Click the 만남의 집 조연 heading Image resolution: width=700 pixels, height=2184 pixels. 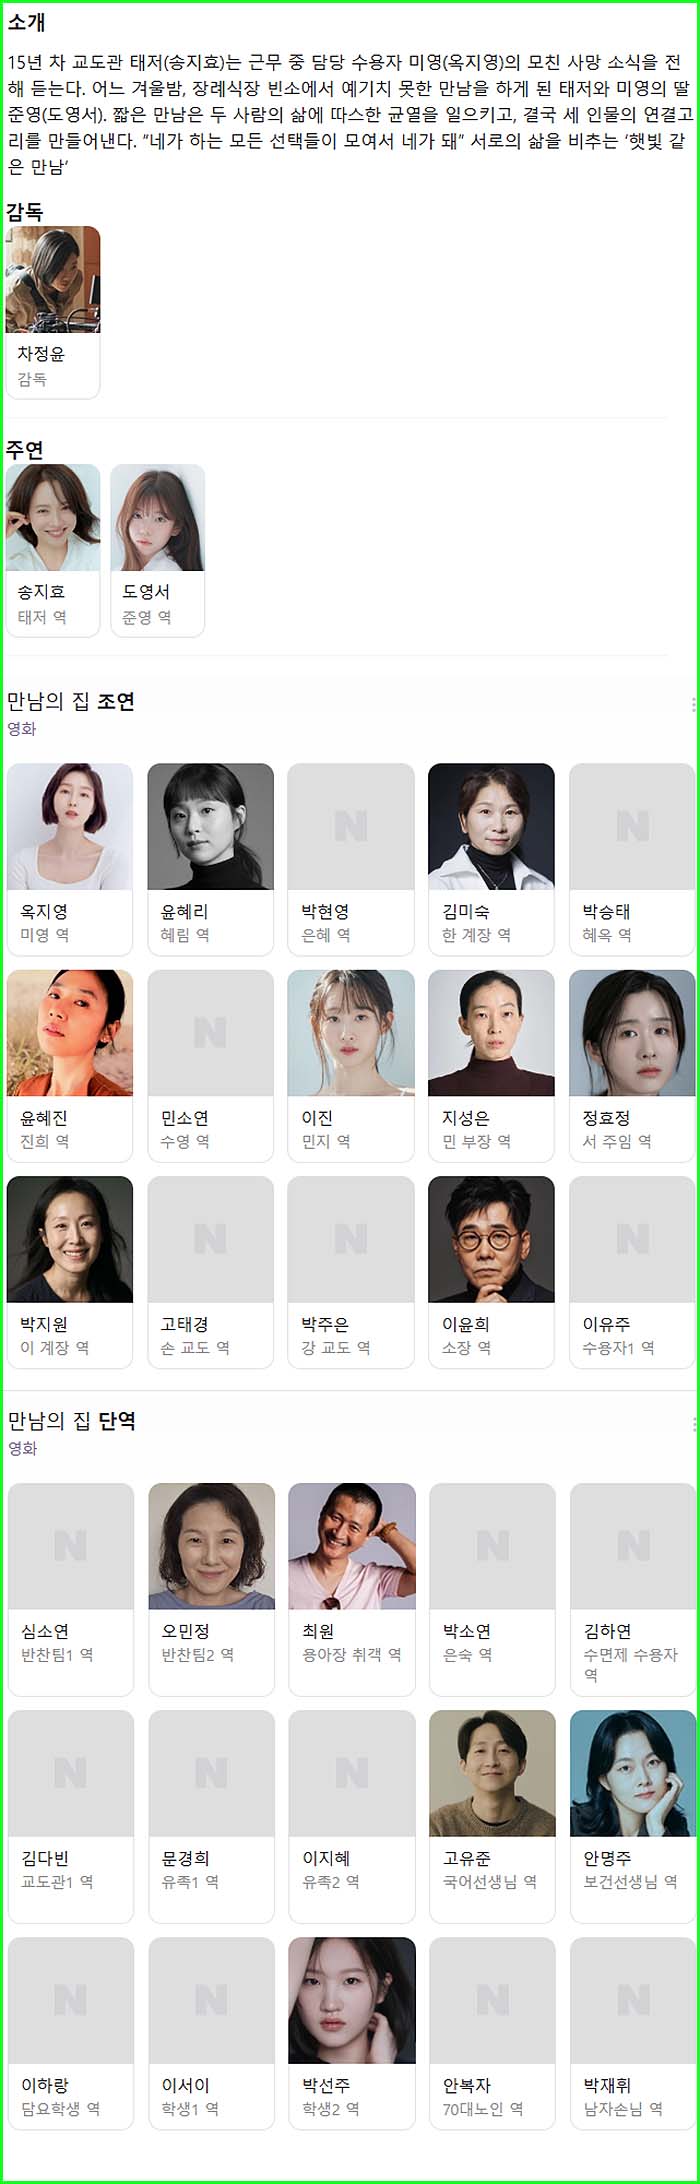[71, 702]
